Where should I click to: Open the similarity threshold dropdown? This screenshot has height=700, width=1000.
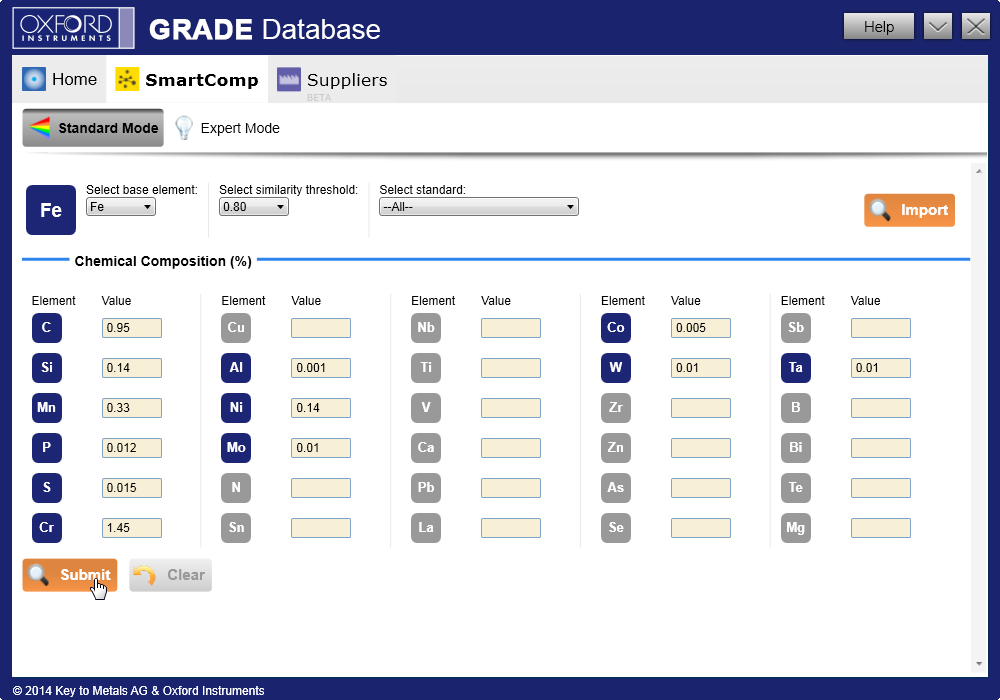click(x=254, y=207)
